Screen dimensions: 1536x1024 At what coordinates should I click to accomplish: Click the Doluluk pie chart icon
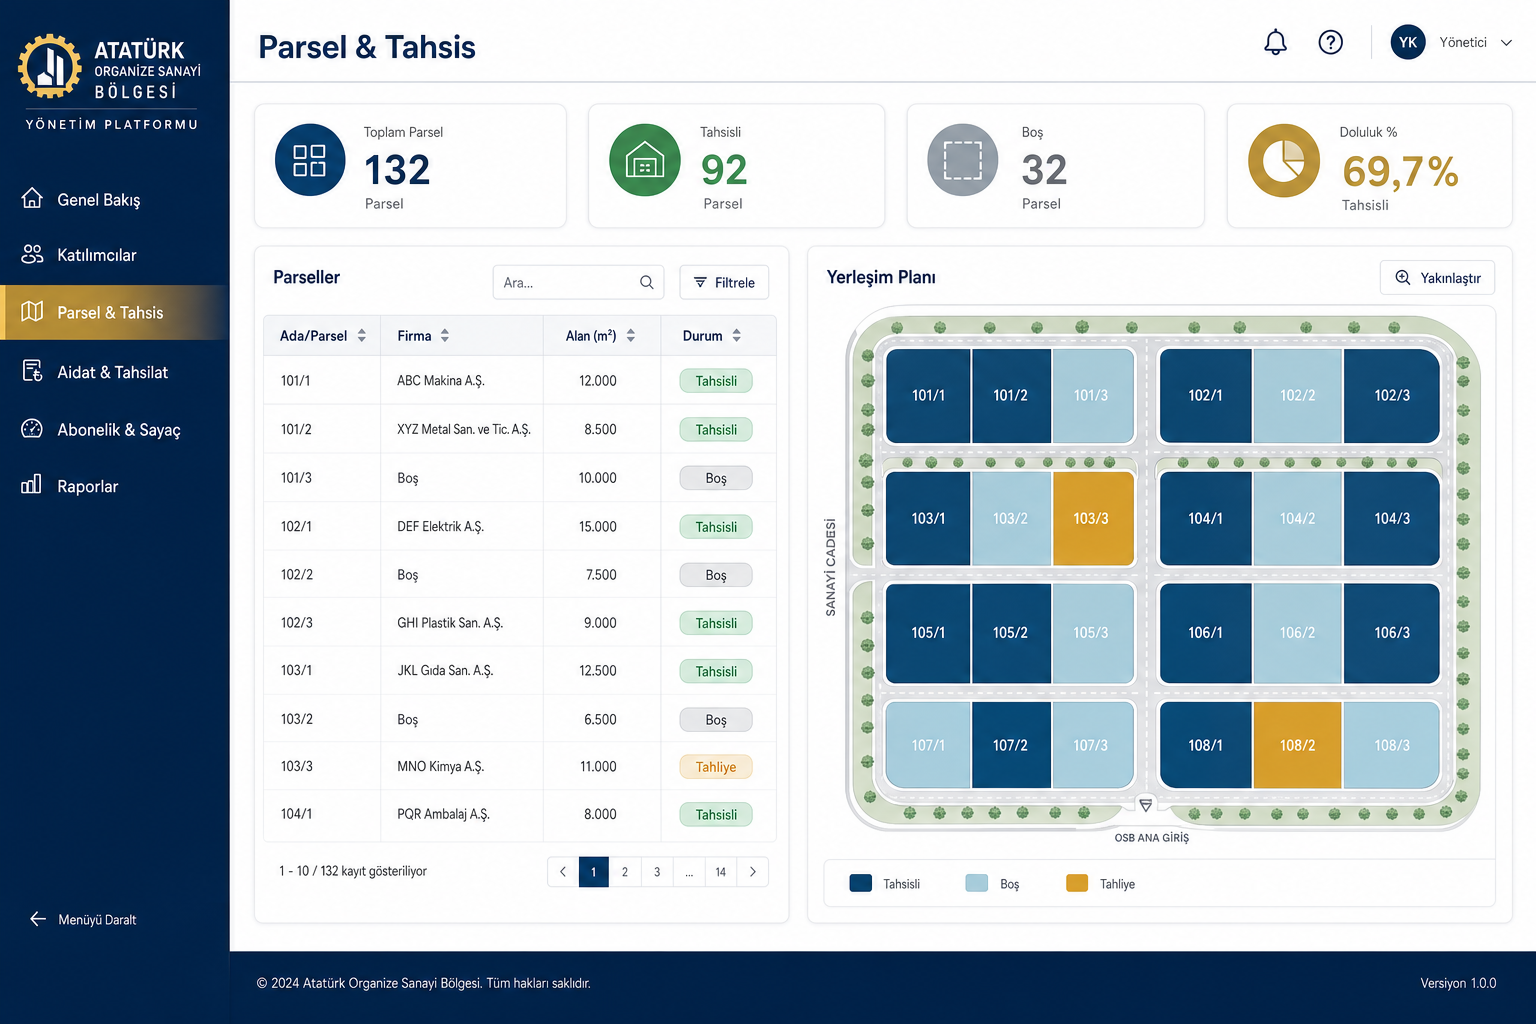[x=1284, y=160]
